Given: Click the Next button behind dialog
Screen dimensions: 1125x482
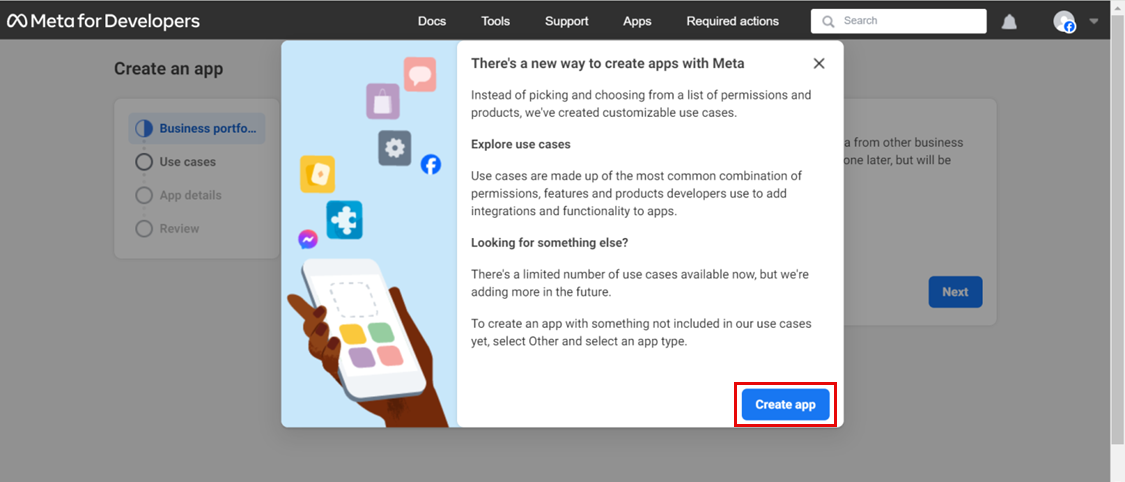Looking at the screenshot, I should 955,292.
